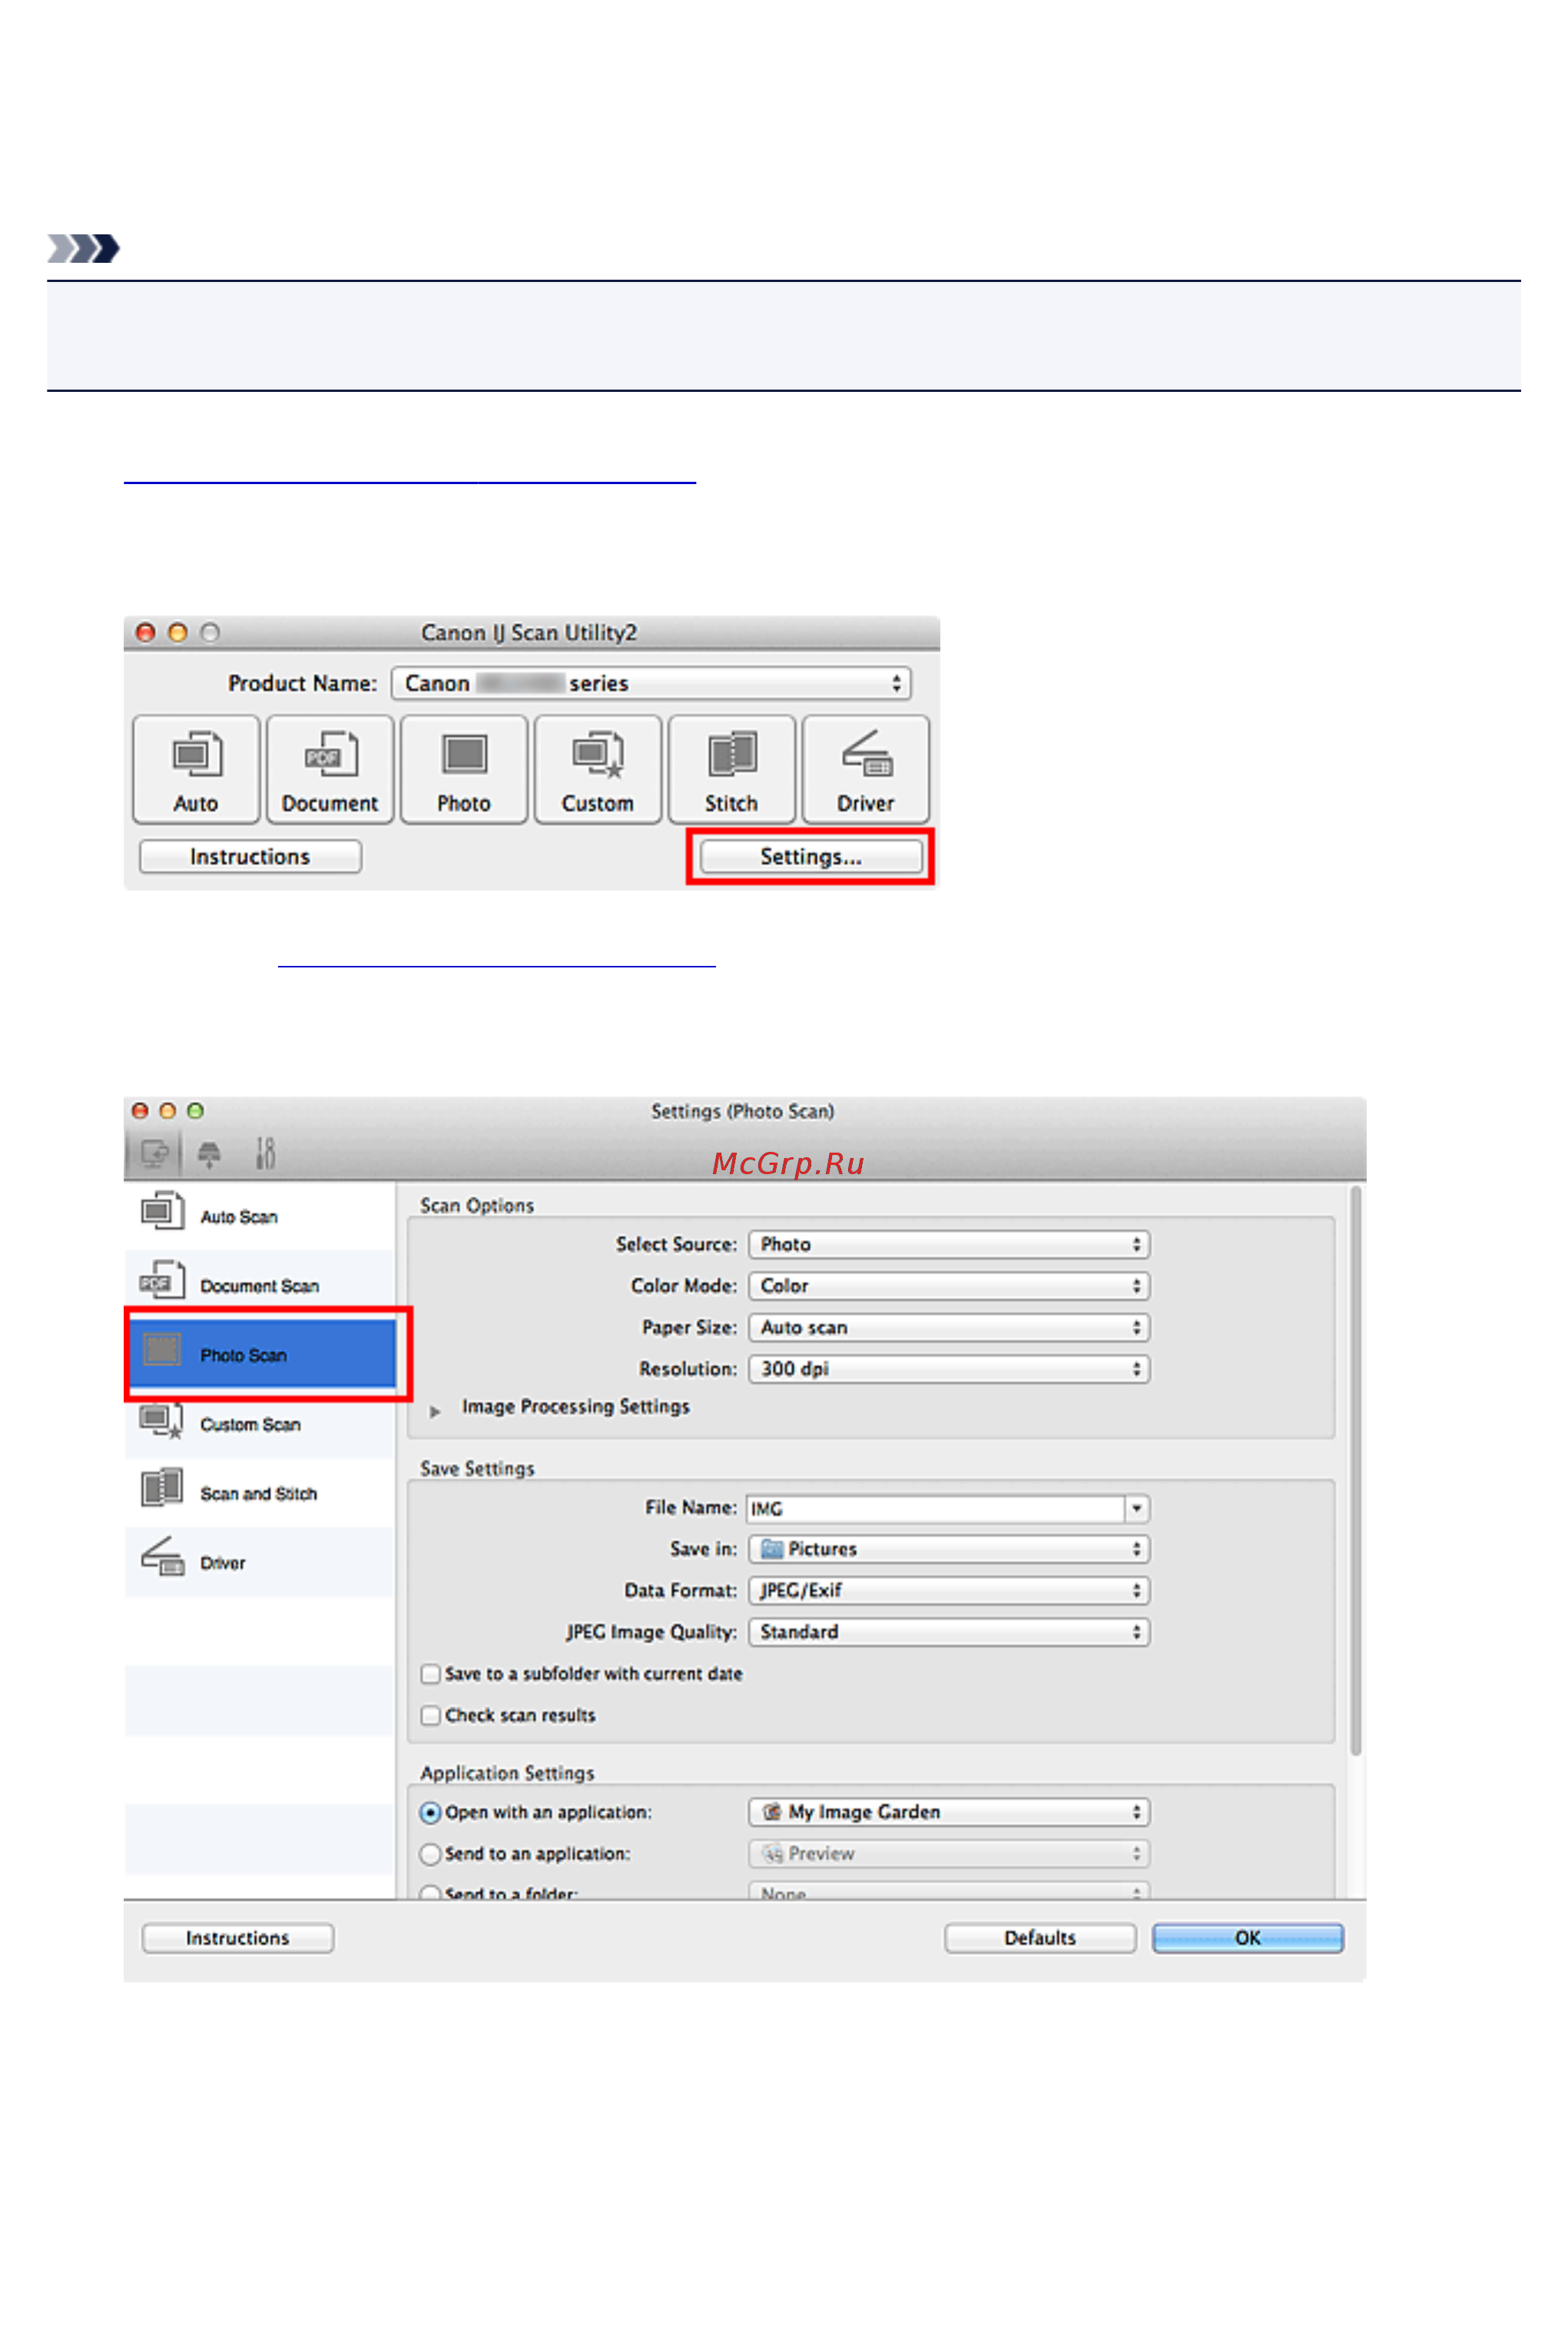The width and height of the screenshot is (1568, 2326).
Task: Click the Document scan button icon
Action: coord(330,754)
